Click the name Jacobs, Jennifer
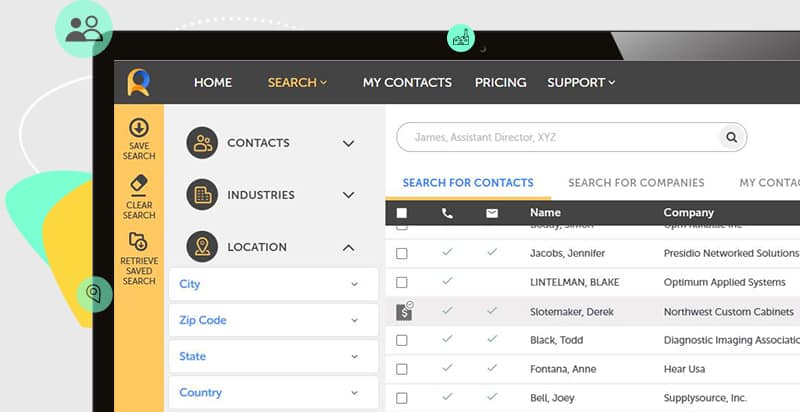The height and width of the screenshot is (412, 800). [567, 253]
